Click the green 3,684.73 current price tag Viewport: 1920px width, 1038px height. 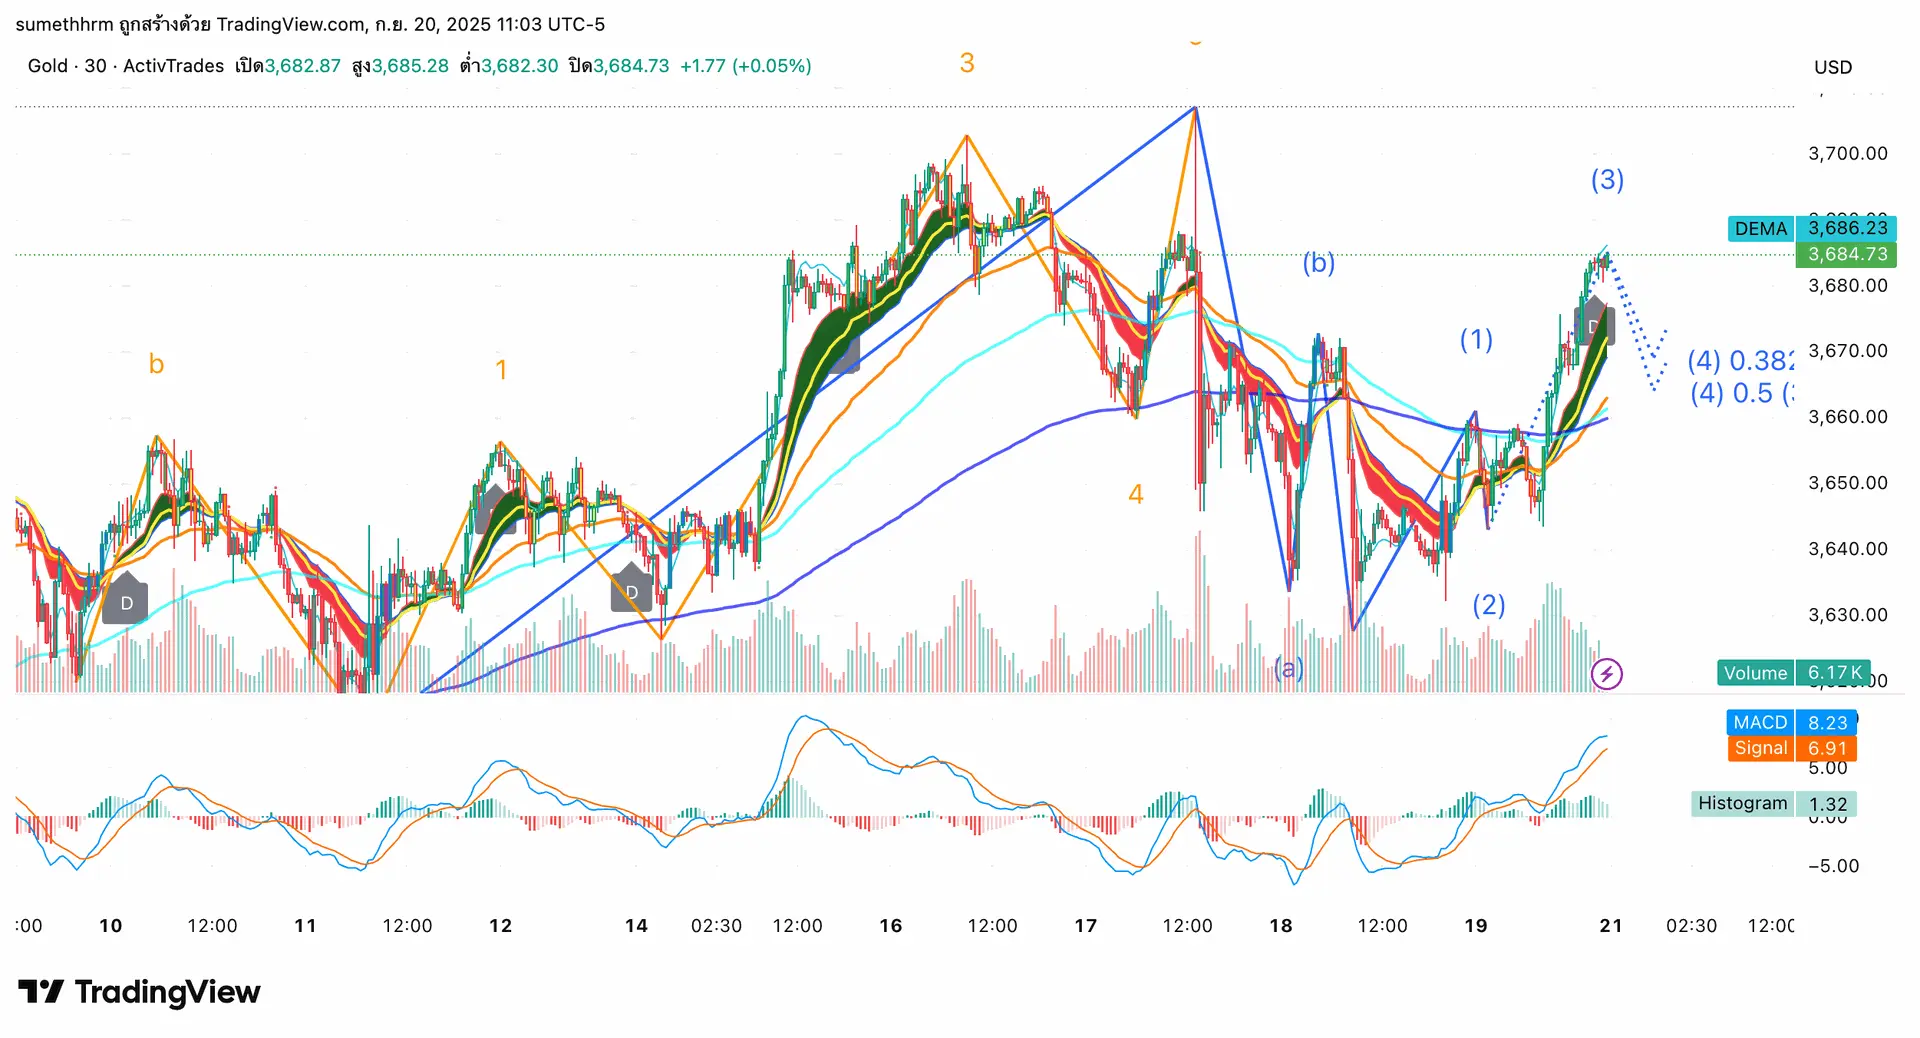click(x=1847, y=254)
